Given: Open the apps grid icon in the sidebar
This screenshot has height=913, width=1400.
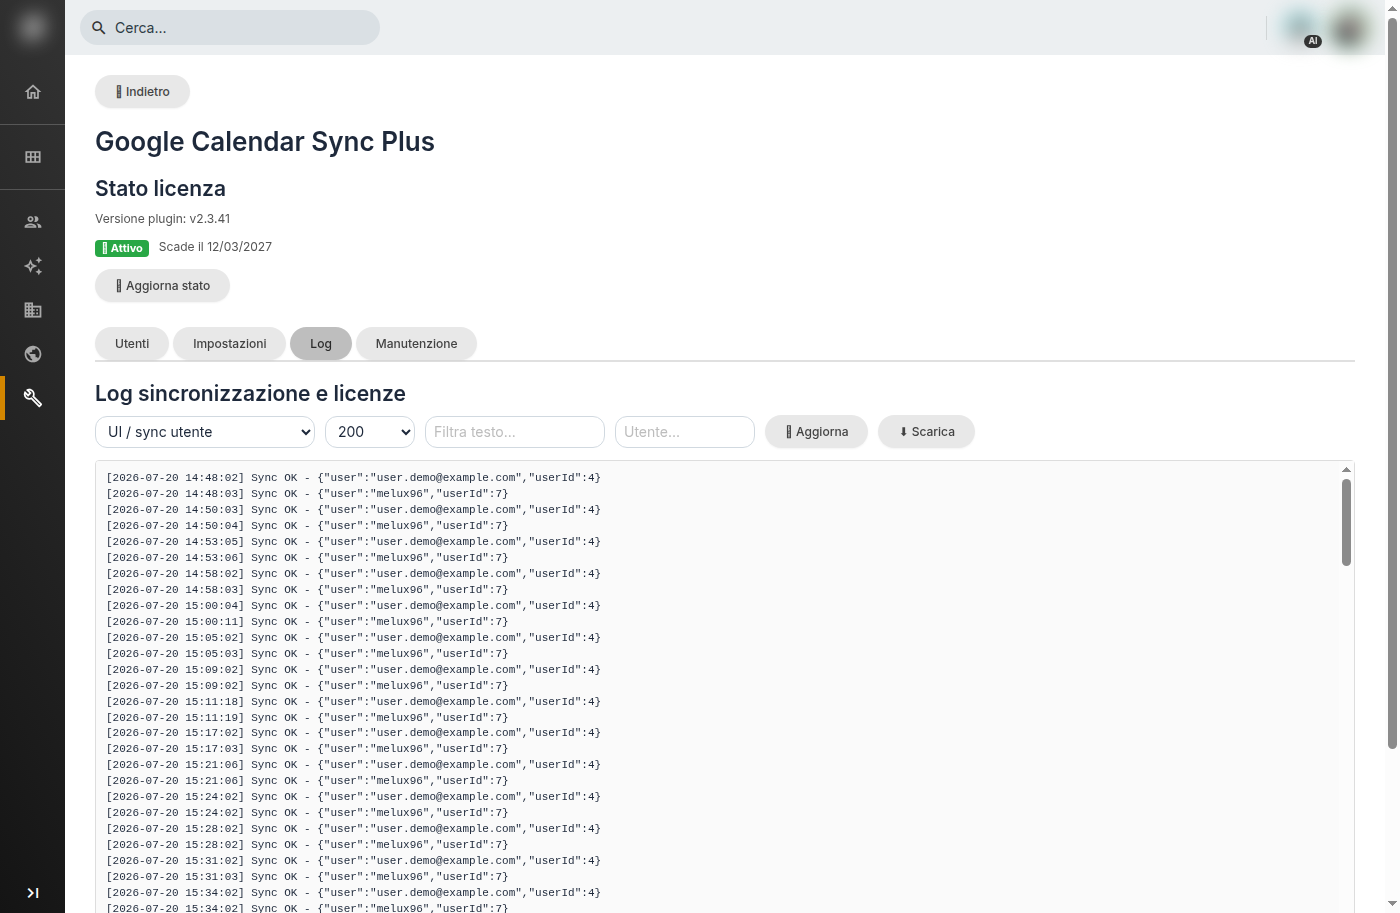Looking at the screenshot, I should coord(33,157).
